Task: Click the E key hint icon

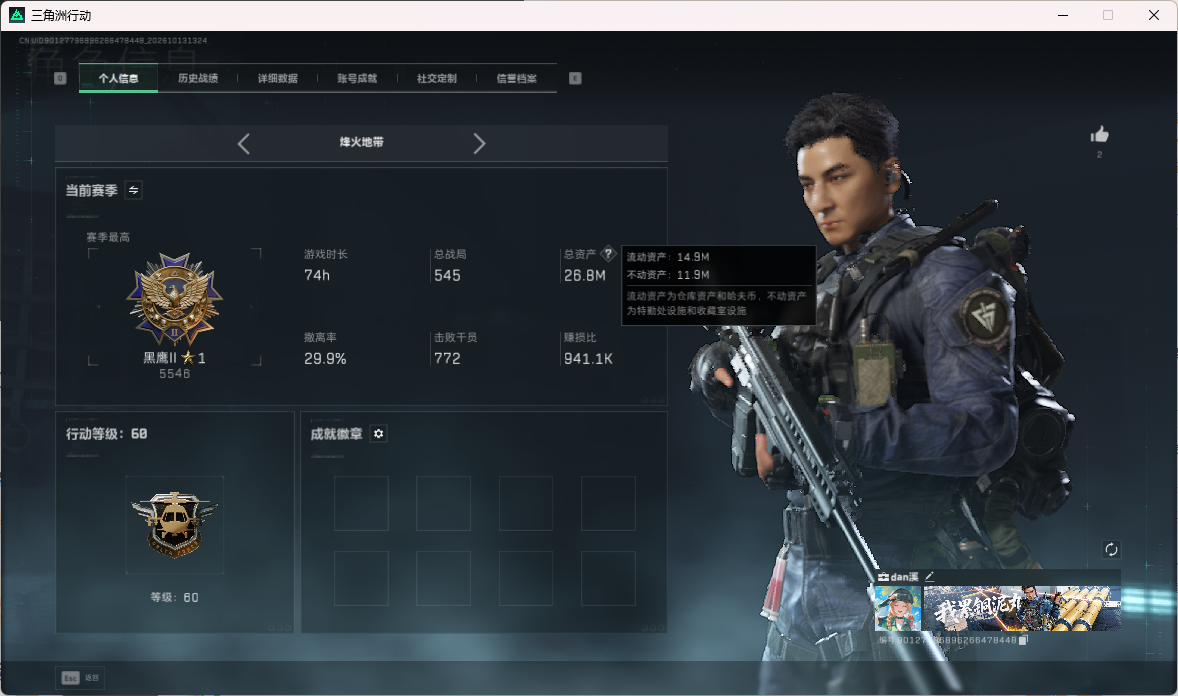Action: click(x=575, y=78)
